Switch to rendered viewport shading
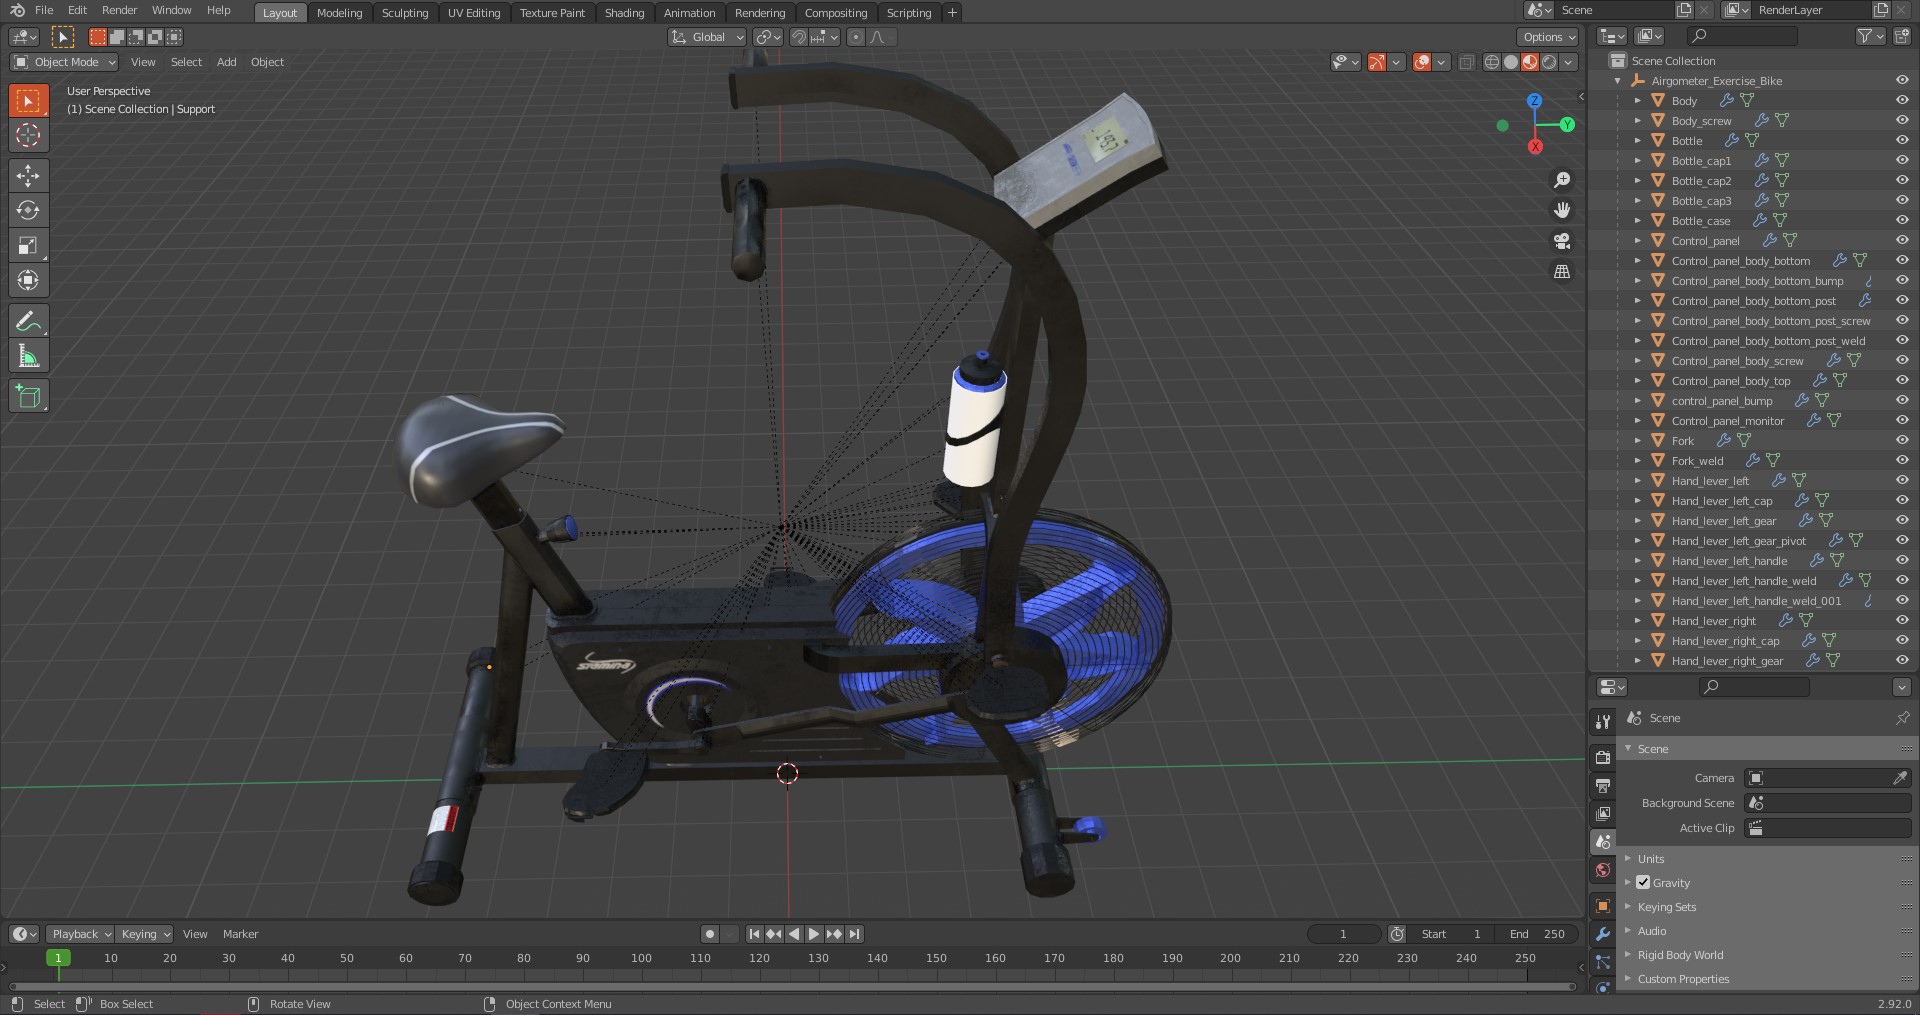Image resolution: width=1920 pixels, height=1015 pixels. pyautogui.click(x=1549, y=62)
